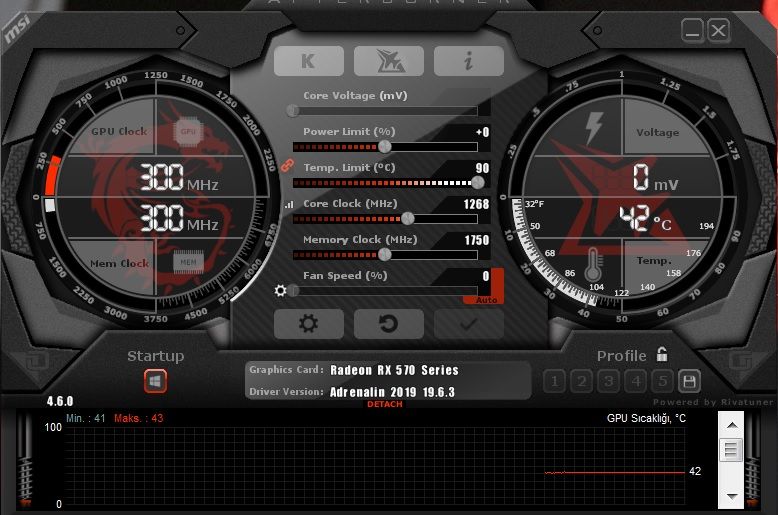The image size is (778, 515).
Task: Click the GPU Clock 300 MHz readout
Action: [179, 178]
